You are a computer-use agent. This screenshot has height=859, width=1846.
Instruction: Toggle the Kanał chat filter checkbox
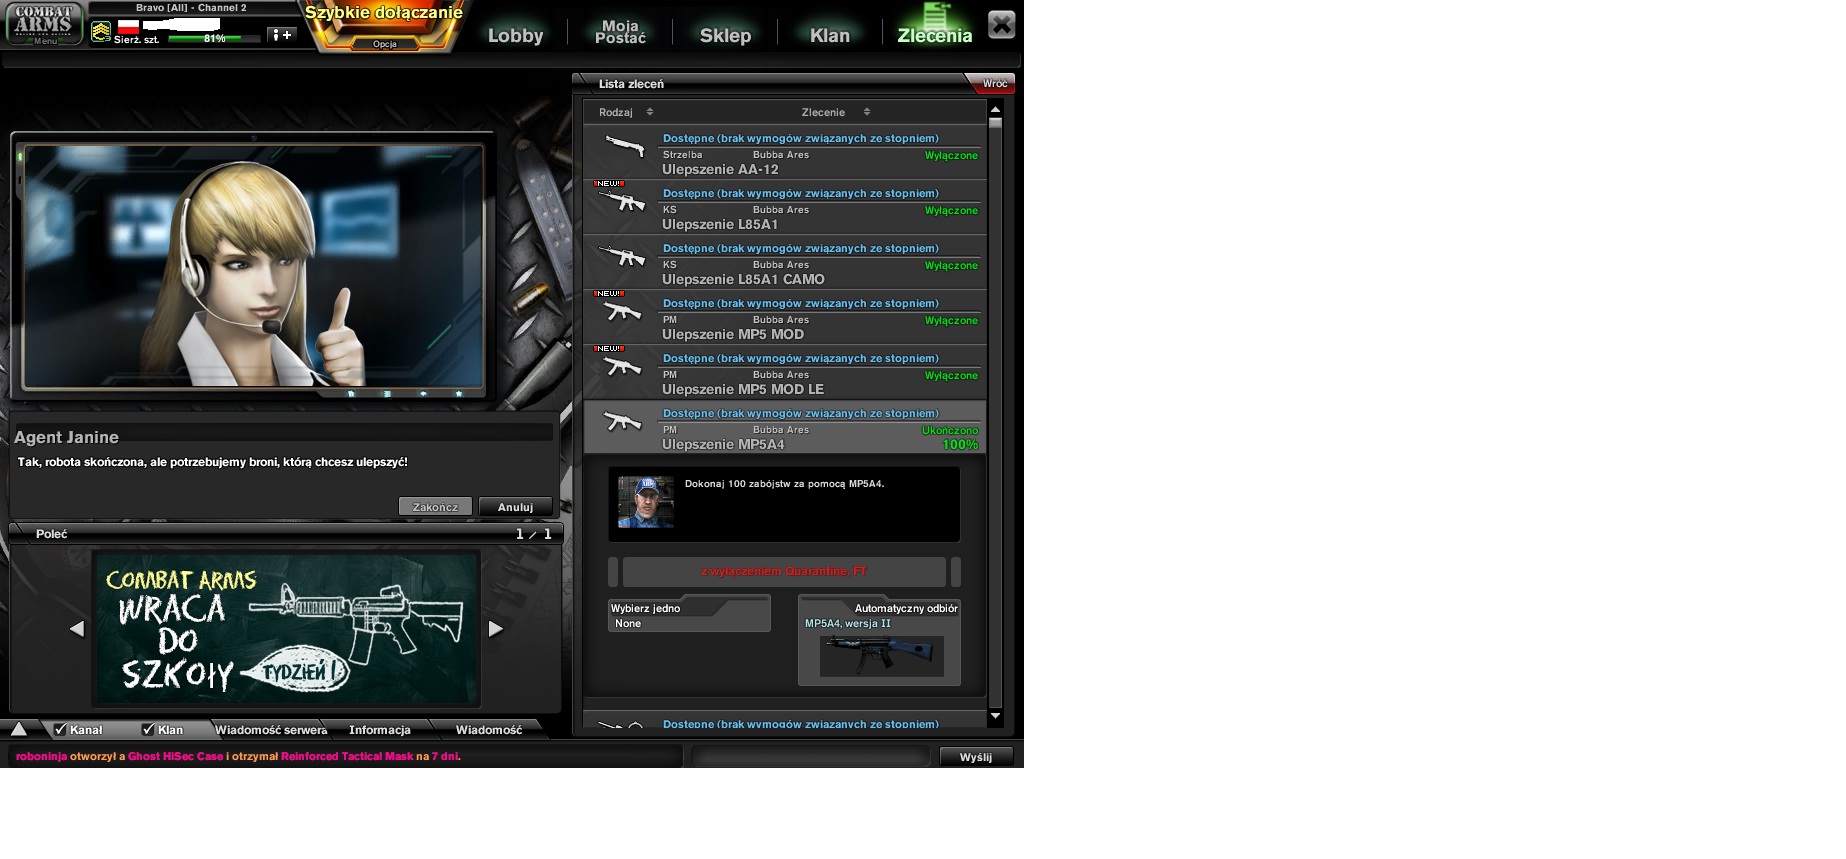pyautogui.click(x=60, y=729)
